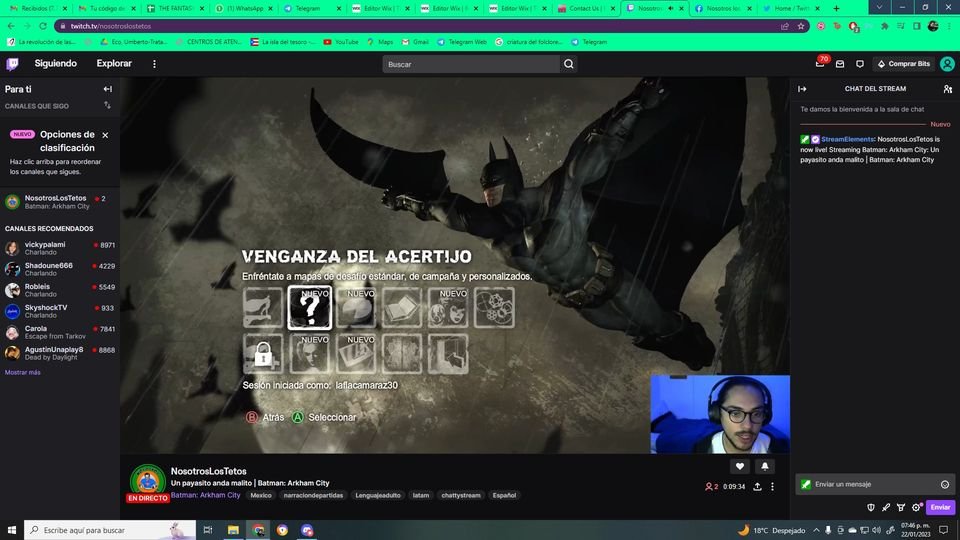This screenshot has width=960, height=540.
Task: Click the search magnifier button
Action: point(569,64)
